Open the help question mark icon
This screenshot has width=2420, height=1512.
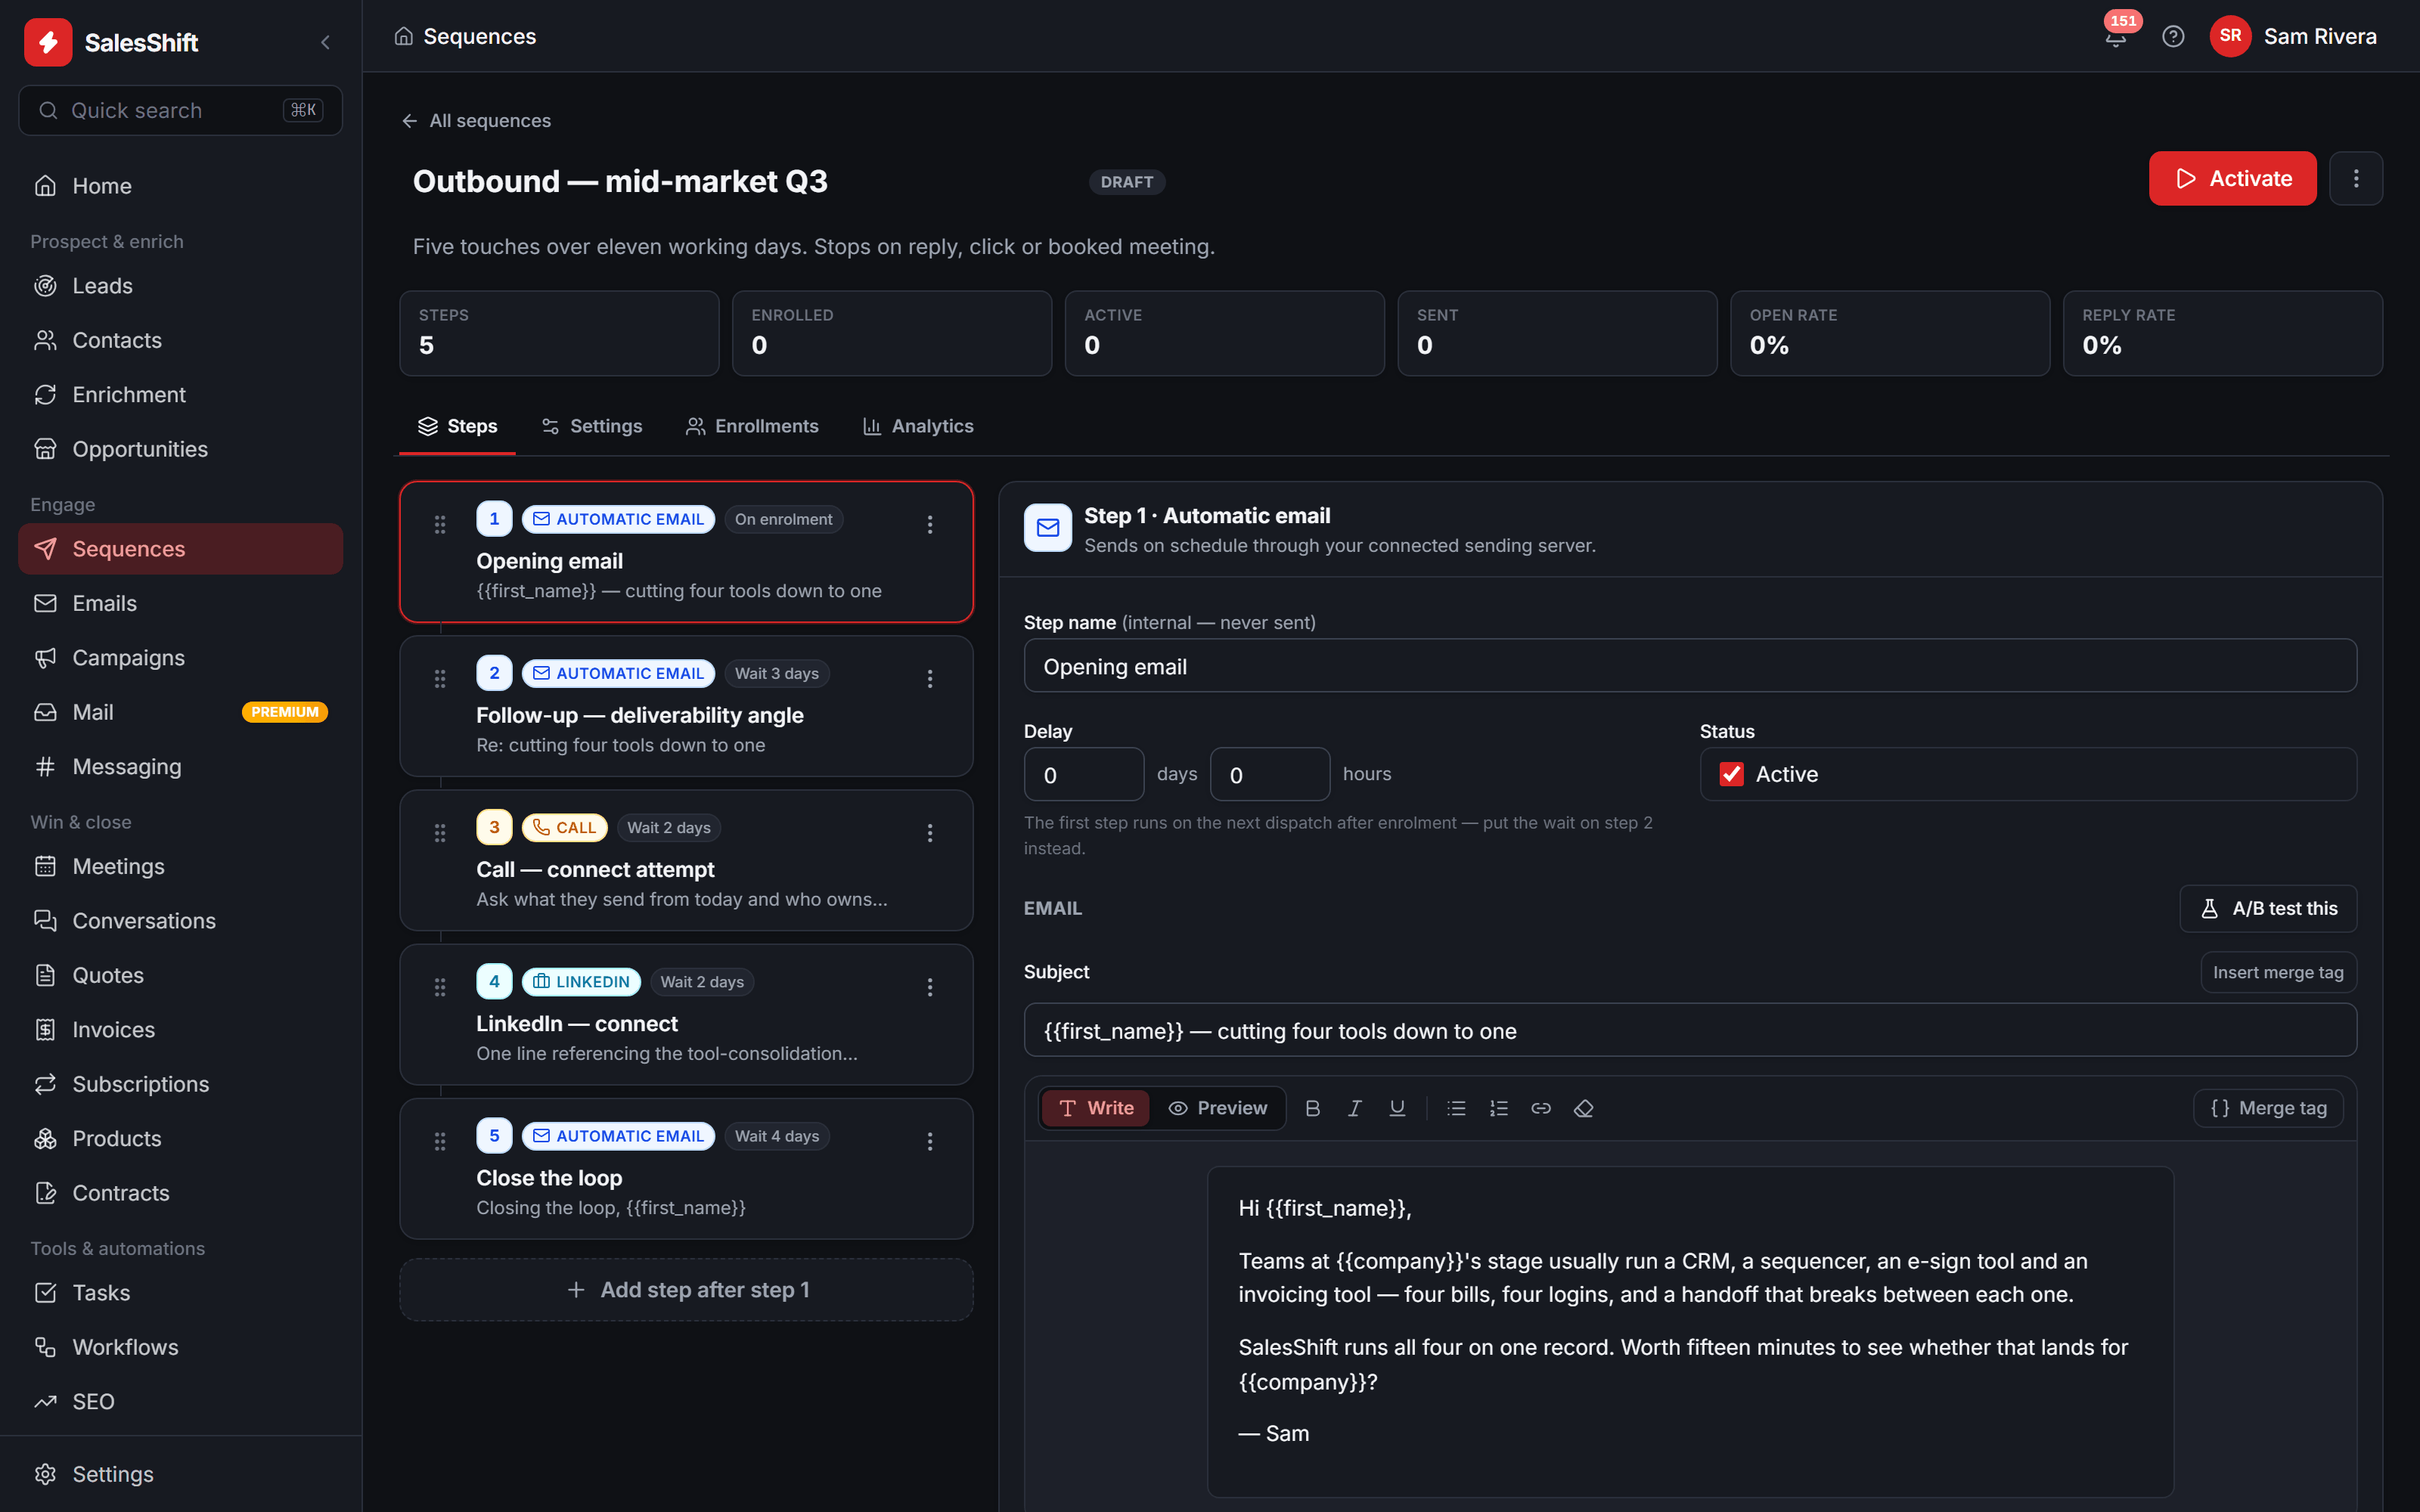(x=2173, y=36)
